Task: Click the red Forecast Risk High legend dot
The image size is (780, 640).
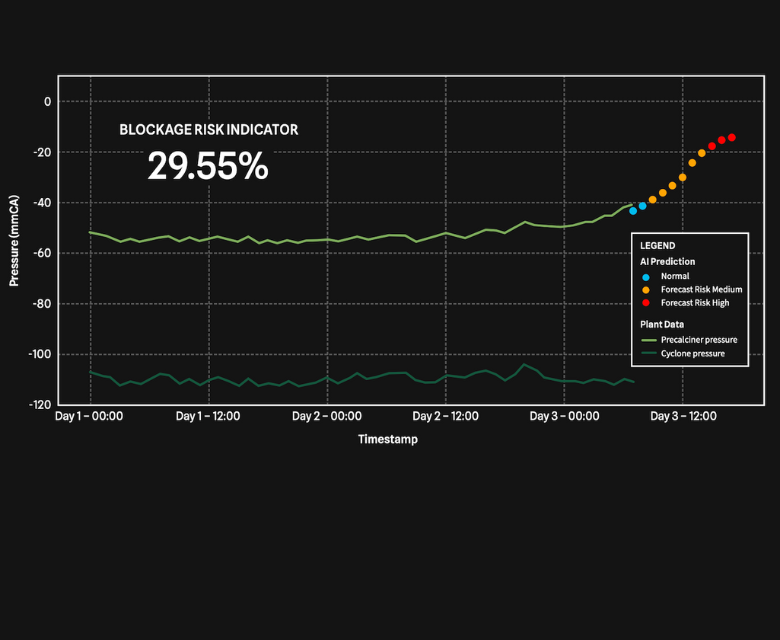Action: click(x=646, y=302)
